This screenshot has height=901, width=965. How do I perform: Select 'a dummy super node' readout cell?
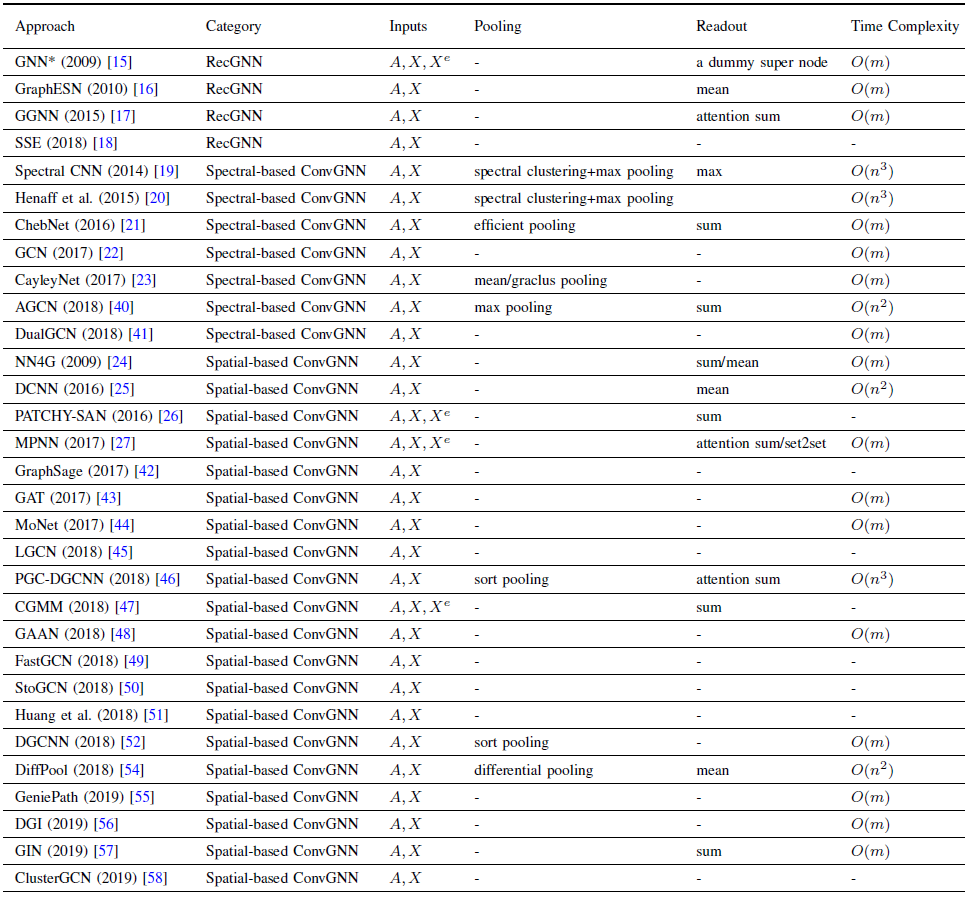(x=761, y=62)
